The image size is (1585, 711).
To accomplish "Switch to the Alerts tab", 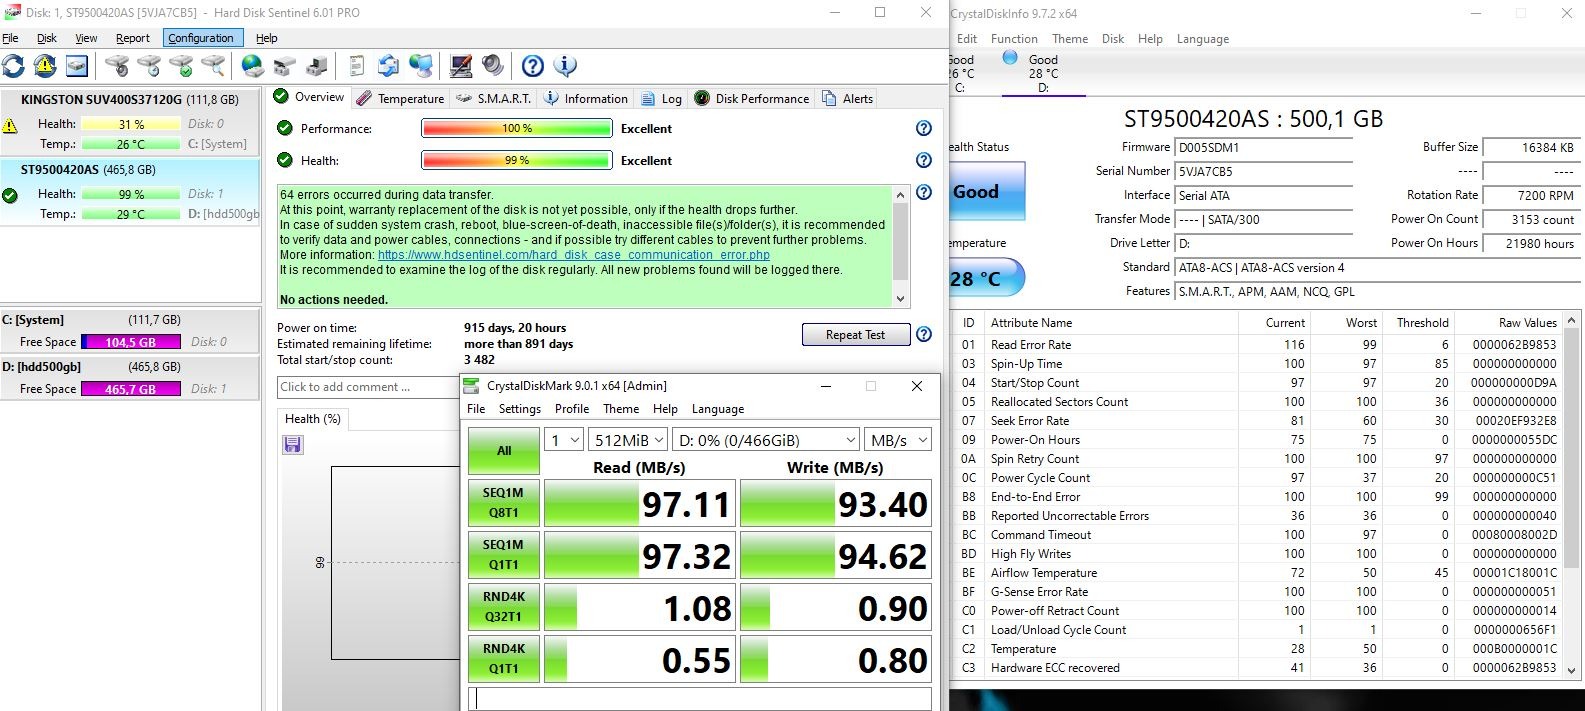I will coord(847,98).
